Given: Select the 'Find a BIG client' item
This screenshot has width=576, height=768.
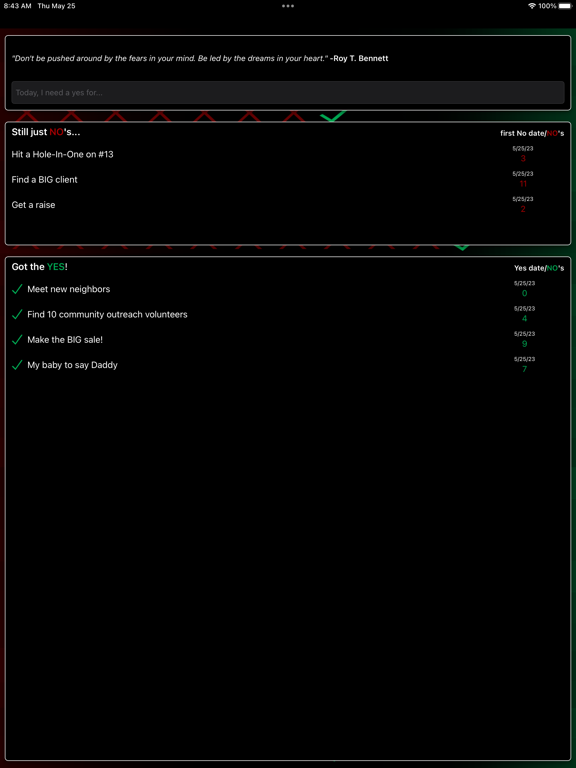Looking at the screenshot, I should tap(45, 180).
